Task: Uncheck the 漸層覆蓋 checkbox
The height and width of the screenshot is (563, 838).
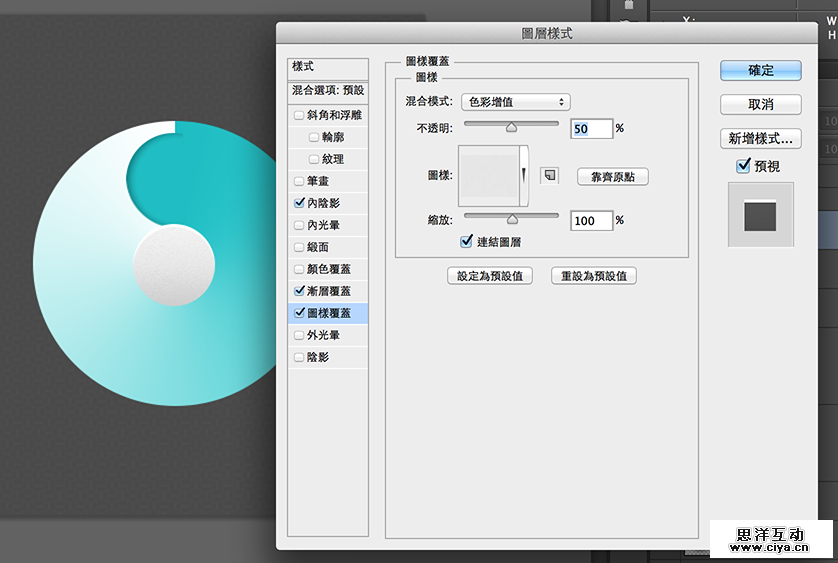Action: (299, 291)
